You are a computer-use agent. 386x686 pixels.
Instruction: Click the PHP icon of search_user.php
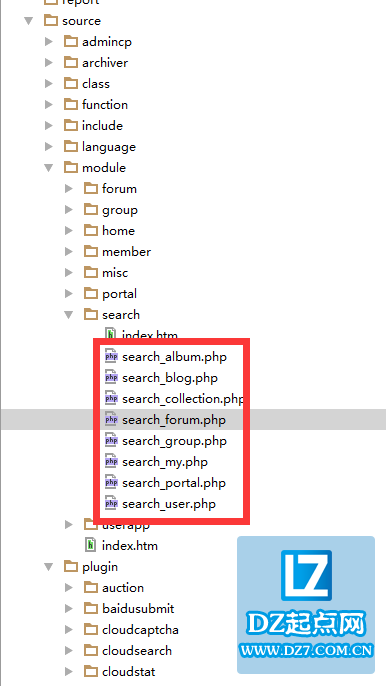(x=111, y=504)
